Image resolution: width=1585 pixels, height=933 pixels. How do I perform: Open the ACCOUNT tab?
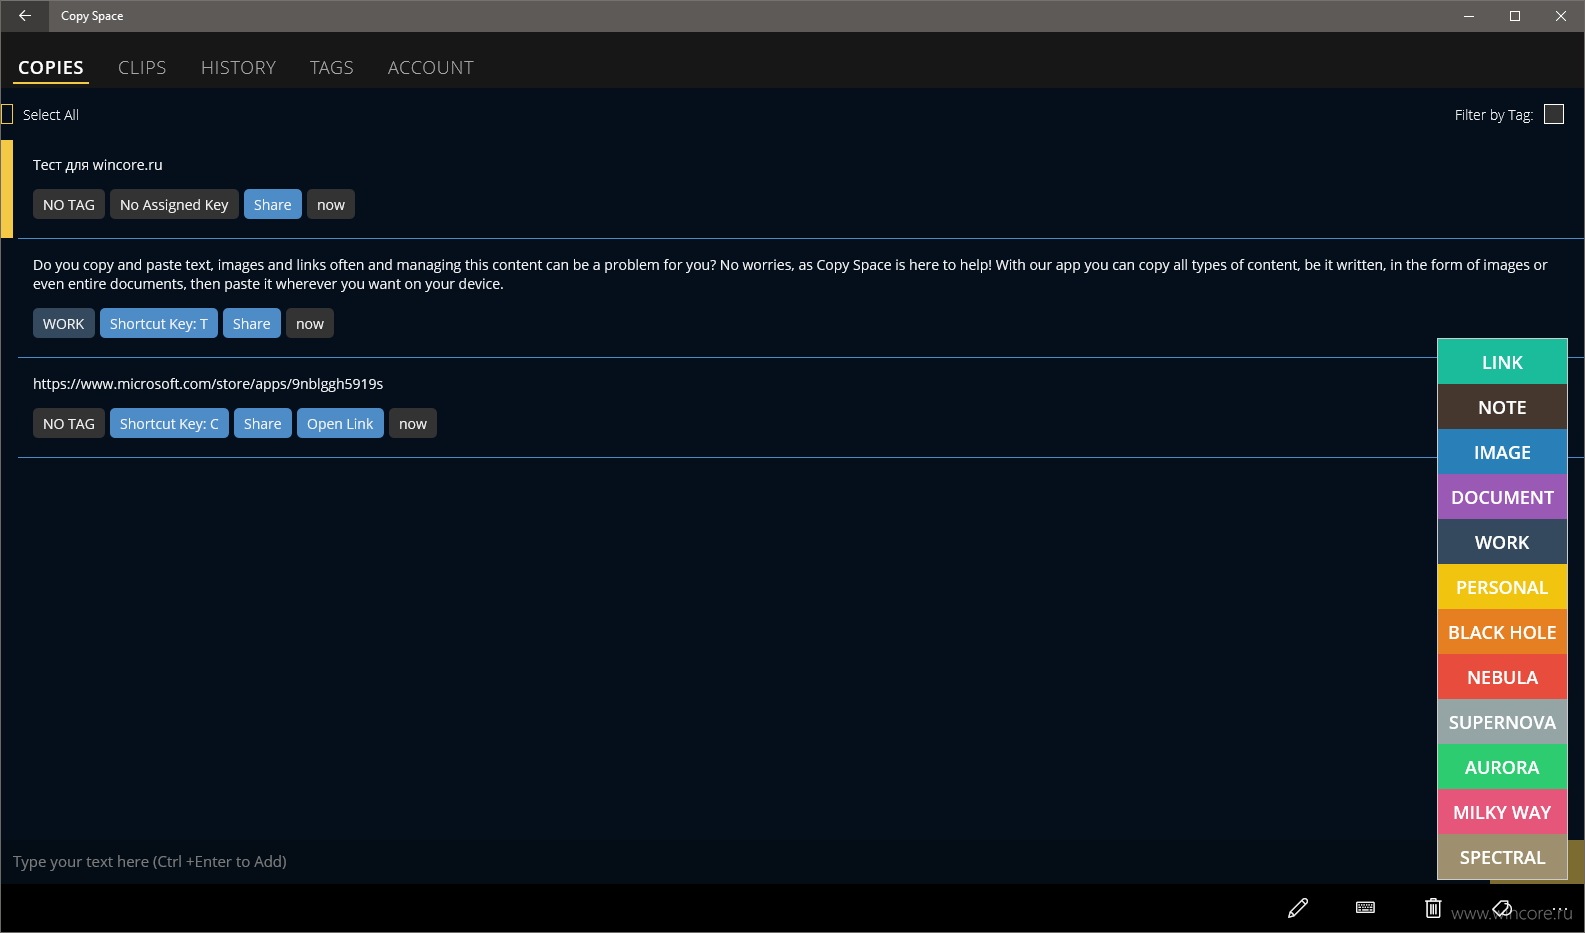[x=431, y=68]
